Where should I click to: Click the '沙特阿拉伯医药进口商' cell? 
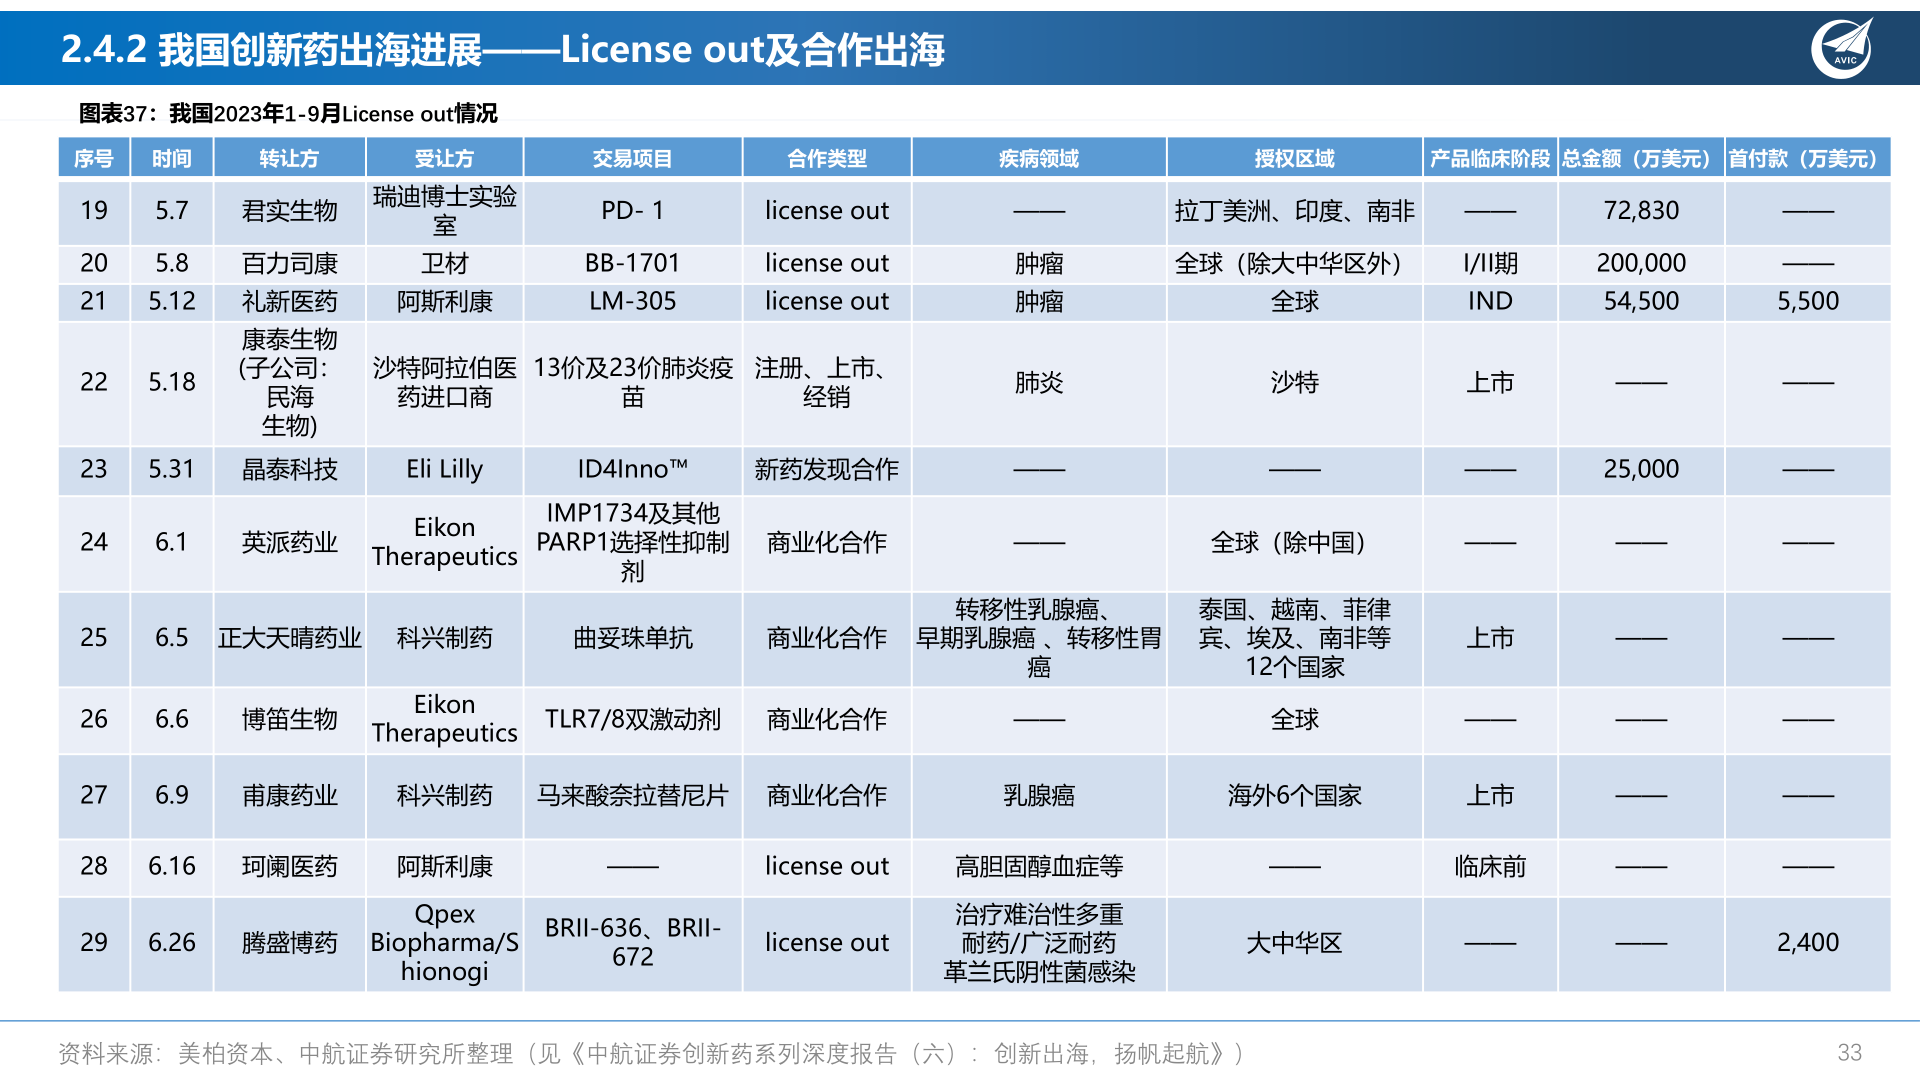(444, 382)
